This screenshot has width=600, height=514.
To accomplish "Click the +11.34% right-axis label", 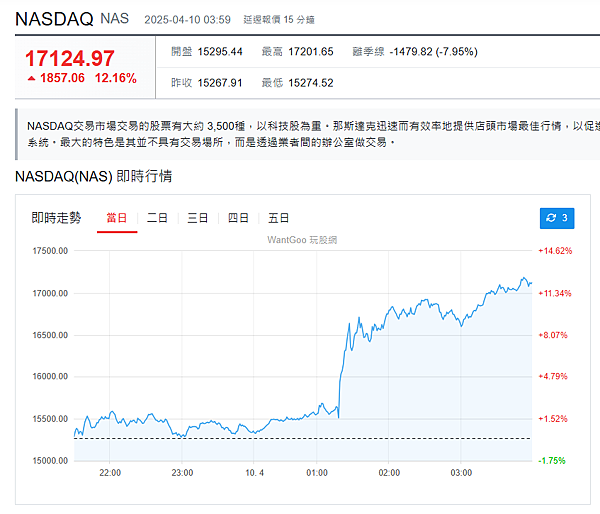I will coord(555,294).
